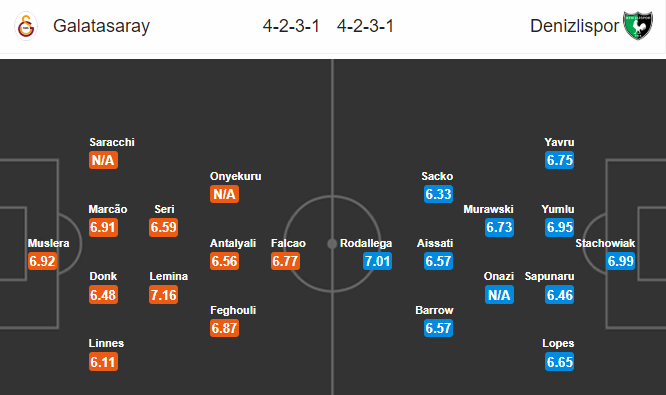Select Muslera's 6.92 rating badge
Viewport: 666px width, 395px height.
pos(42,261)
